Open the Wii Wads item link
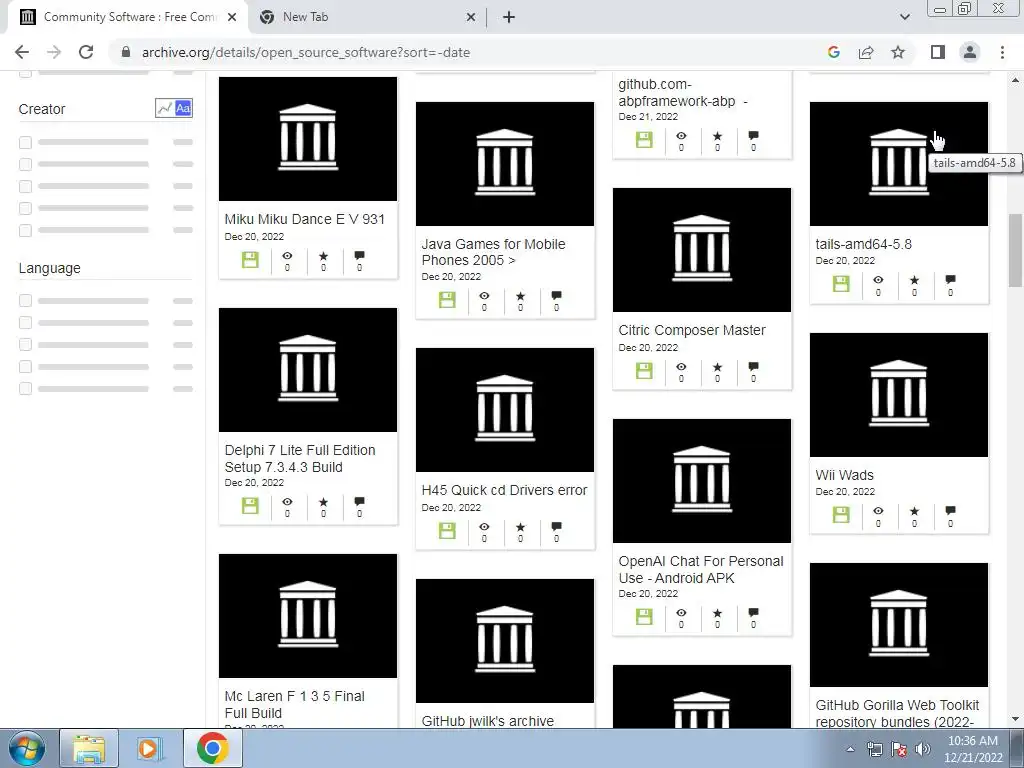The height and width of the screenshot is (768, 1024). (844, 475)
